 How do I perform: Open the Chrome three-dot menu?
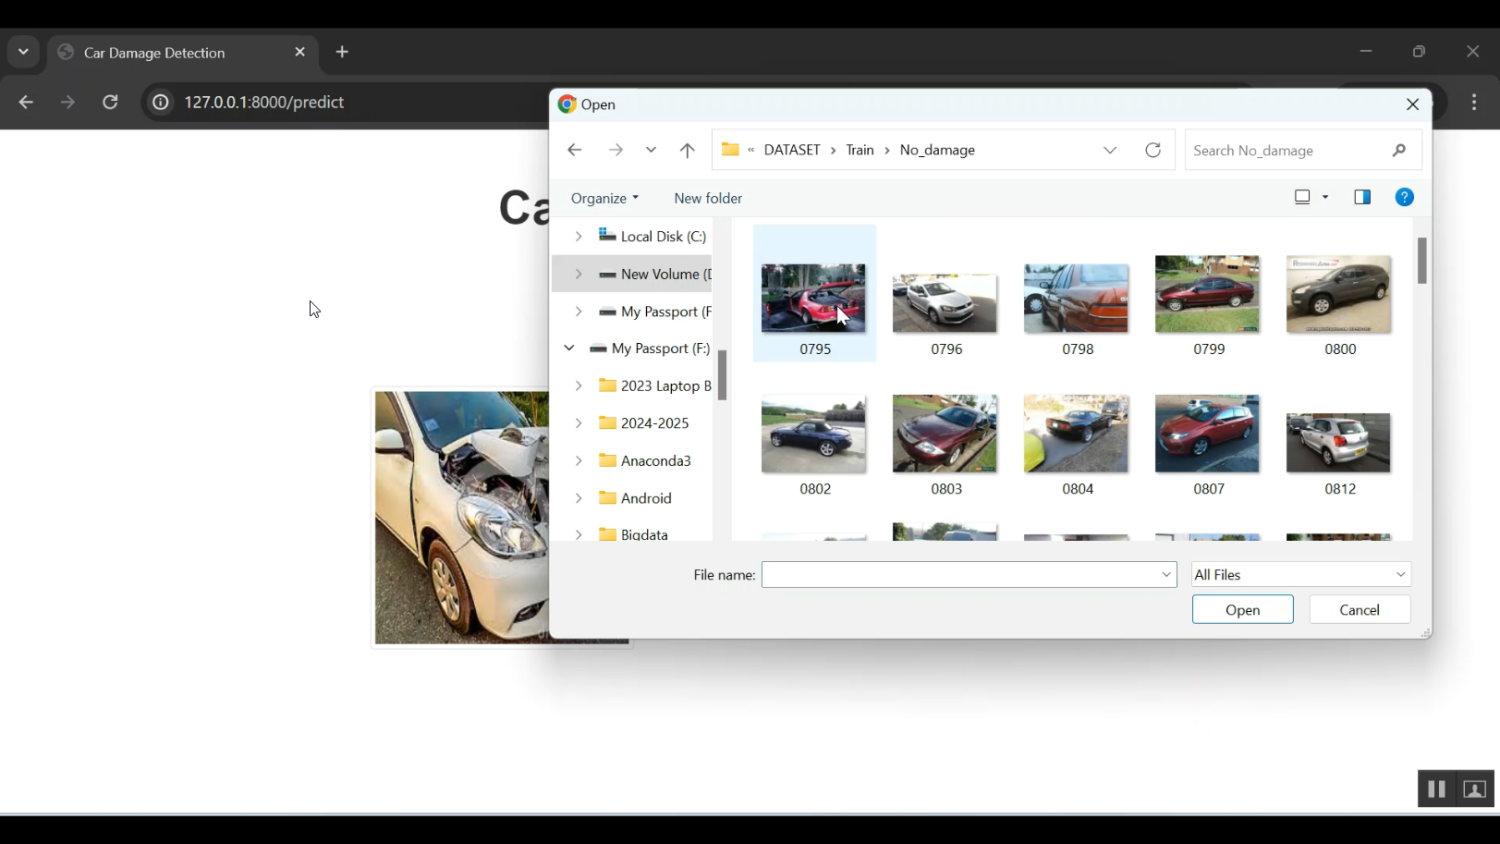tap(1474, 102)
